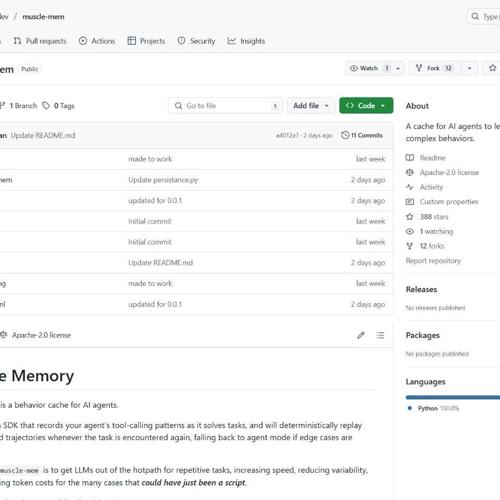The width and height of the screenshot is (500, 500).
Task: Click the 't' shortcut badge in the Go to file field
Action: [x=275, y=106]
